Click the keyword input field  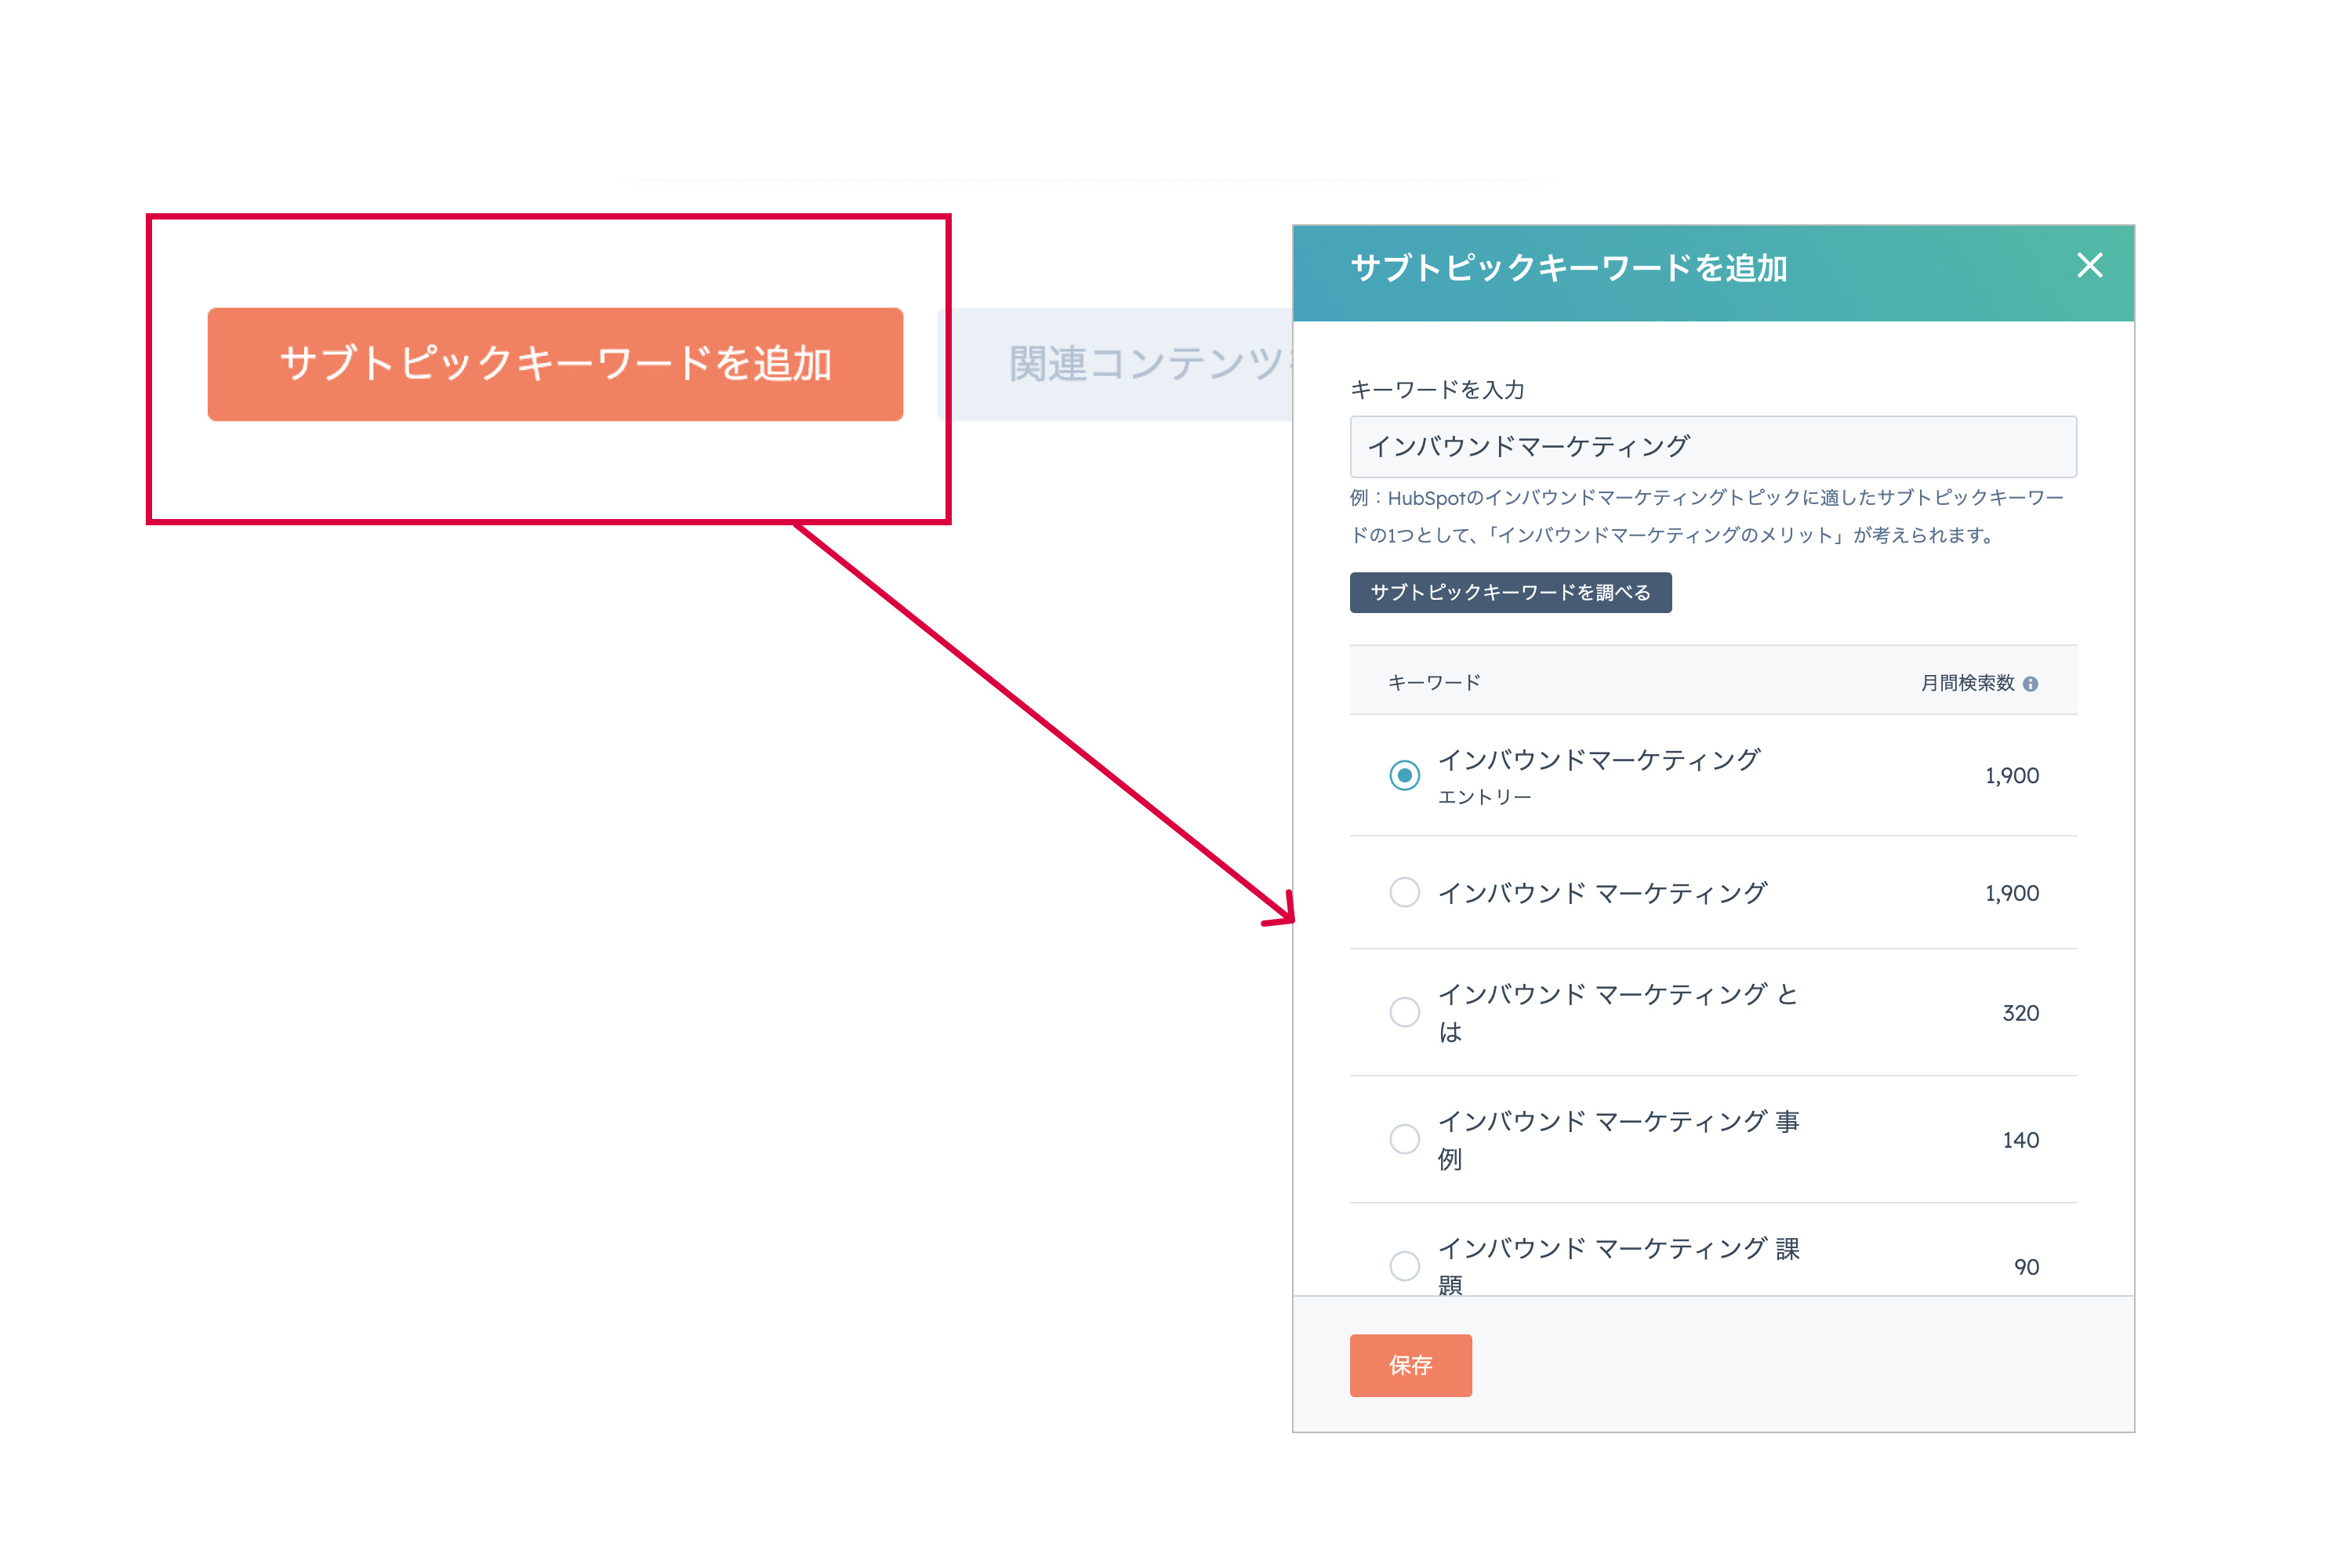(x=1712, y=447)
